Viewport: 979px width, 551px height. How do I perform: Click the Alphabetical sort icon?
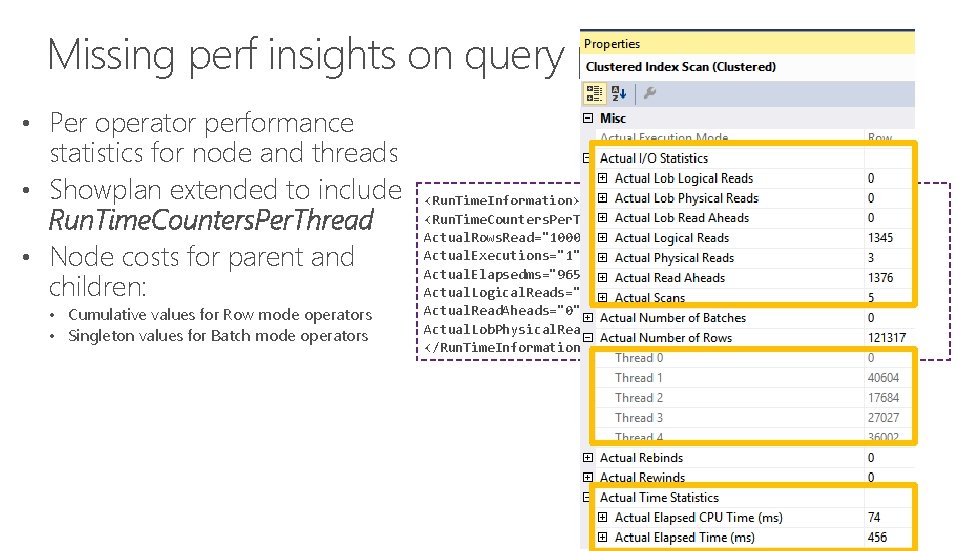click(x=619, y=93)
